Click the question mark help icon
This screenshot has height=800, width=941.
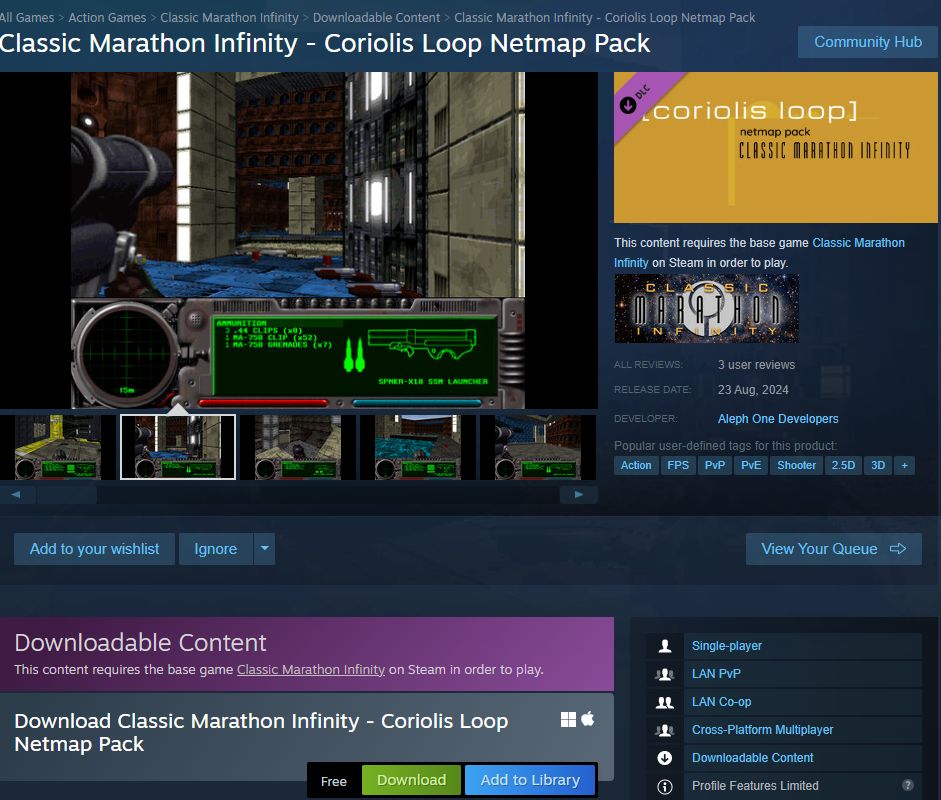907,785
